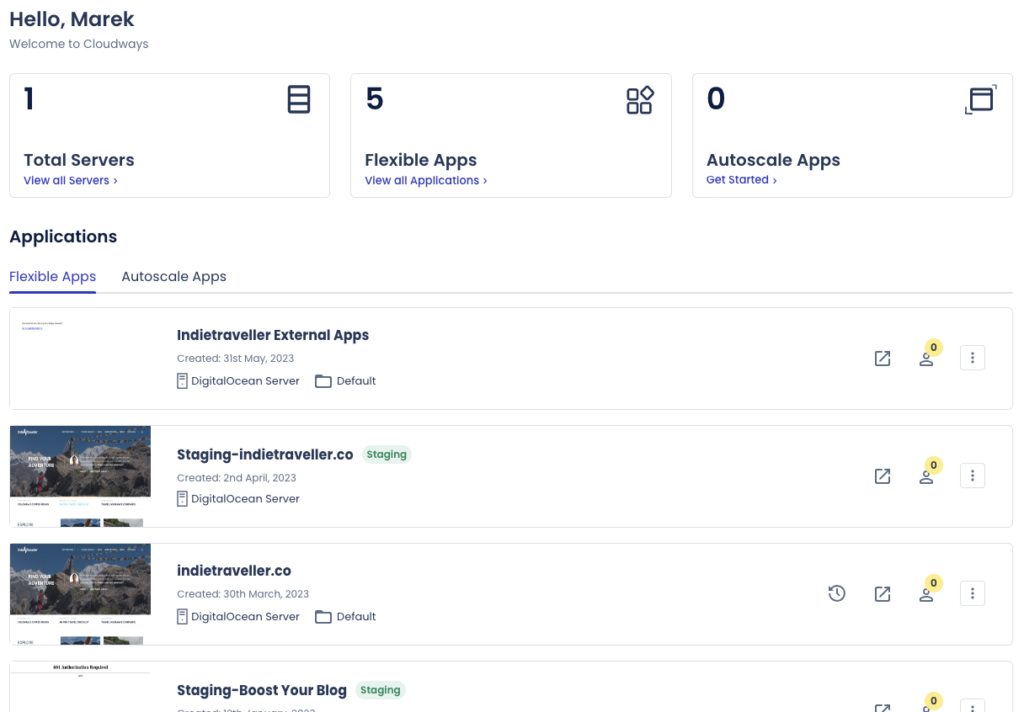
Task: Follow the View all Servers link
Action: (x=71, y=180)
